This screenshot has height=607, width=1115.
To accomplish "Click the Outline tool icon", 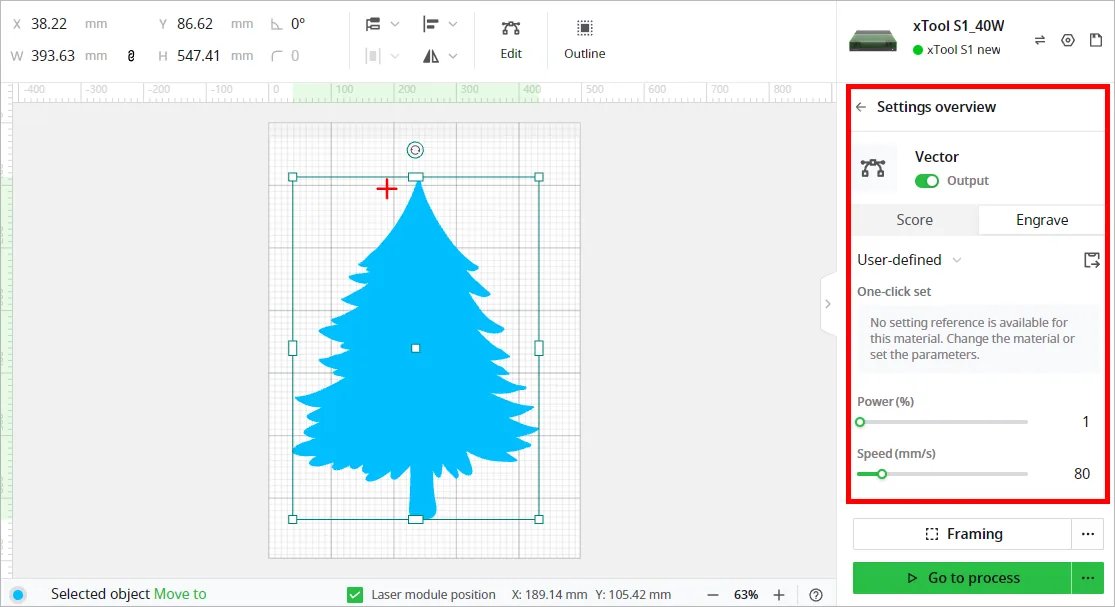I will pos(585,28).
